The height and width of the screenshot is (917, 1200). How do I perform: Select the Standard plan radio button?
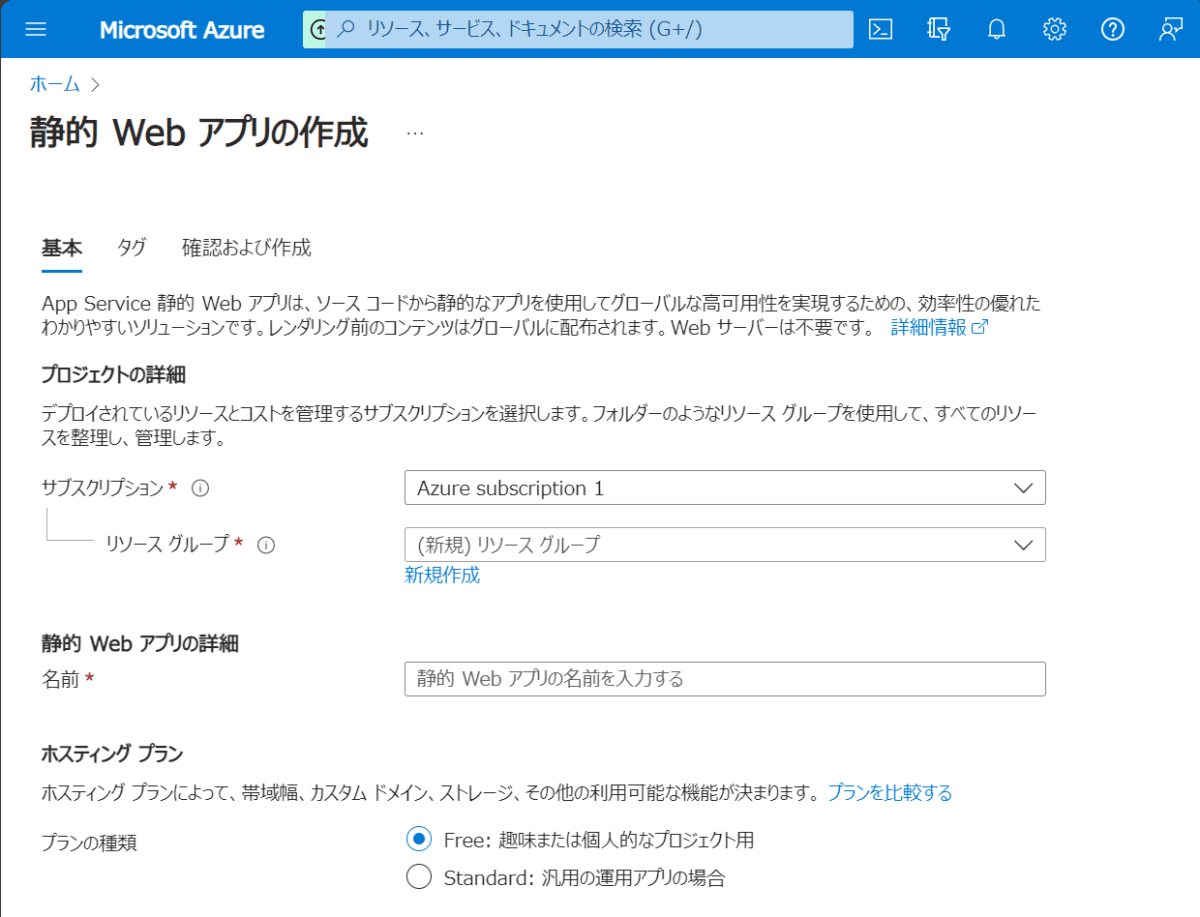click(419, 878)
